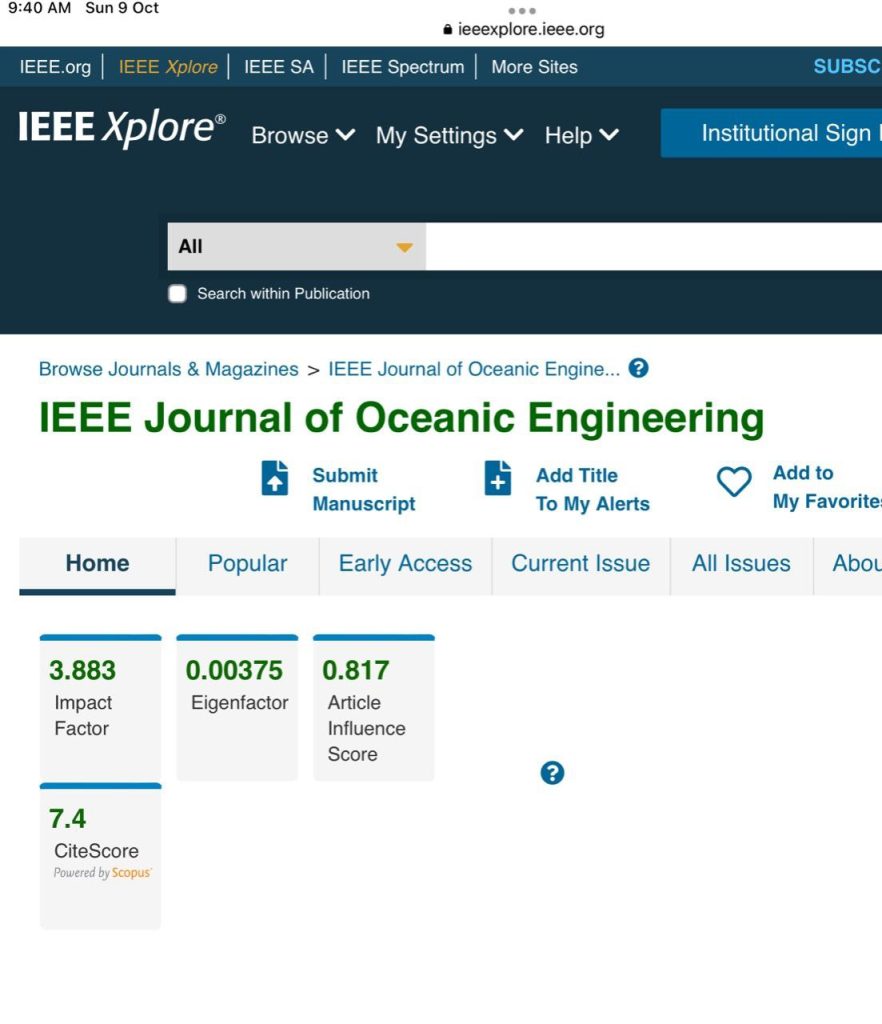Click the Powered by Scopus label
This screenshot has height=1024, width=882.
coord(102,872)
